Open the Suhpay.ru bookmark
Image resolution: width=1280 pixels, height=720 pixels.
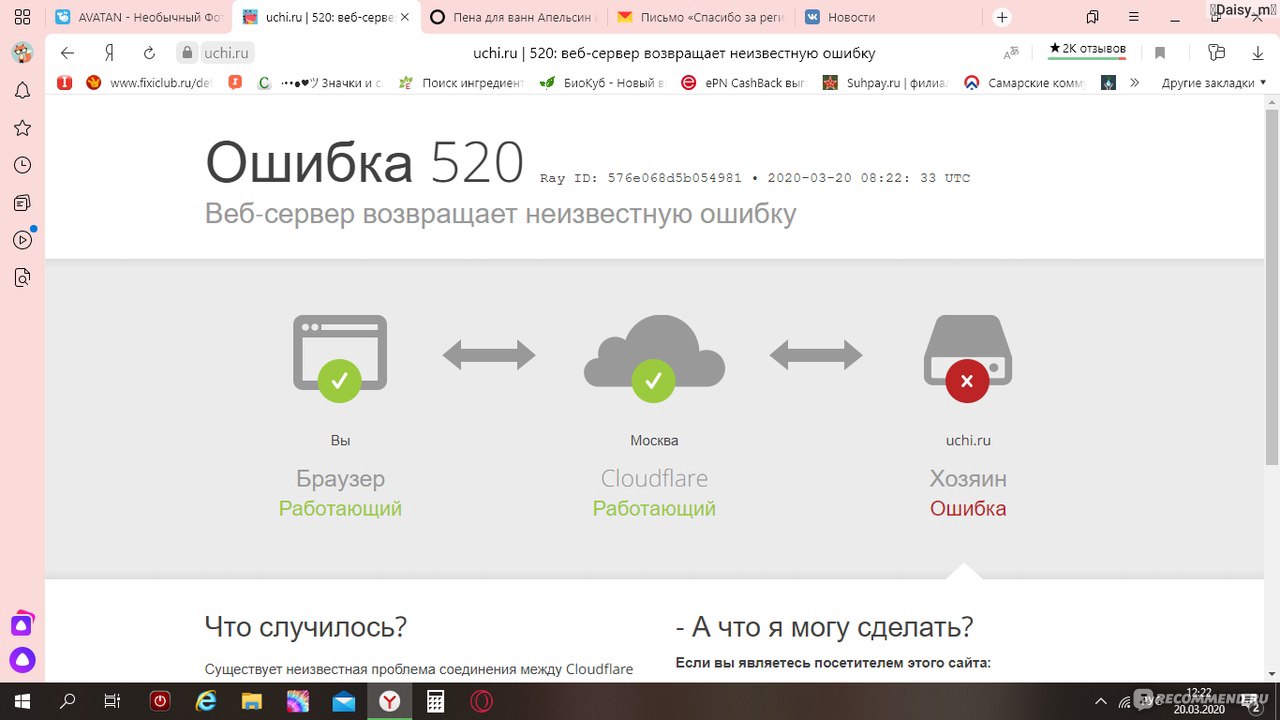885,83
